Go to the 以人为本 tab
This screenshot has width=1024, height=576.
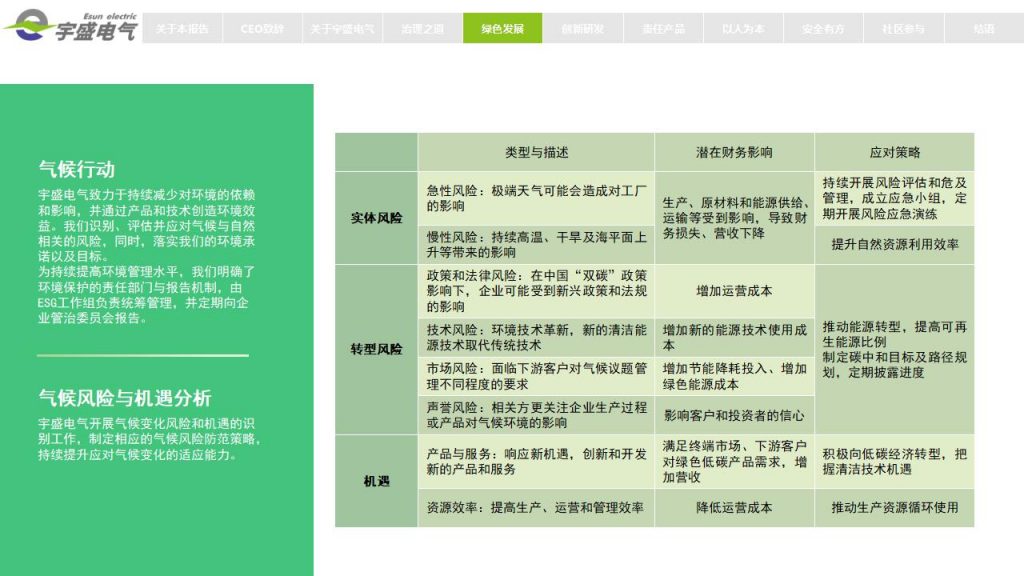[x=743, y=28]
